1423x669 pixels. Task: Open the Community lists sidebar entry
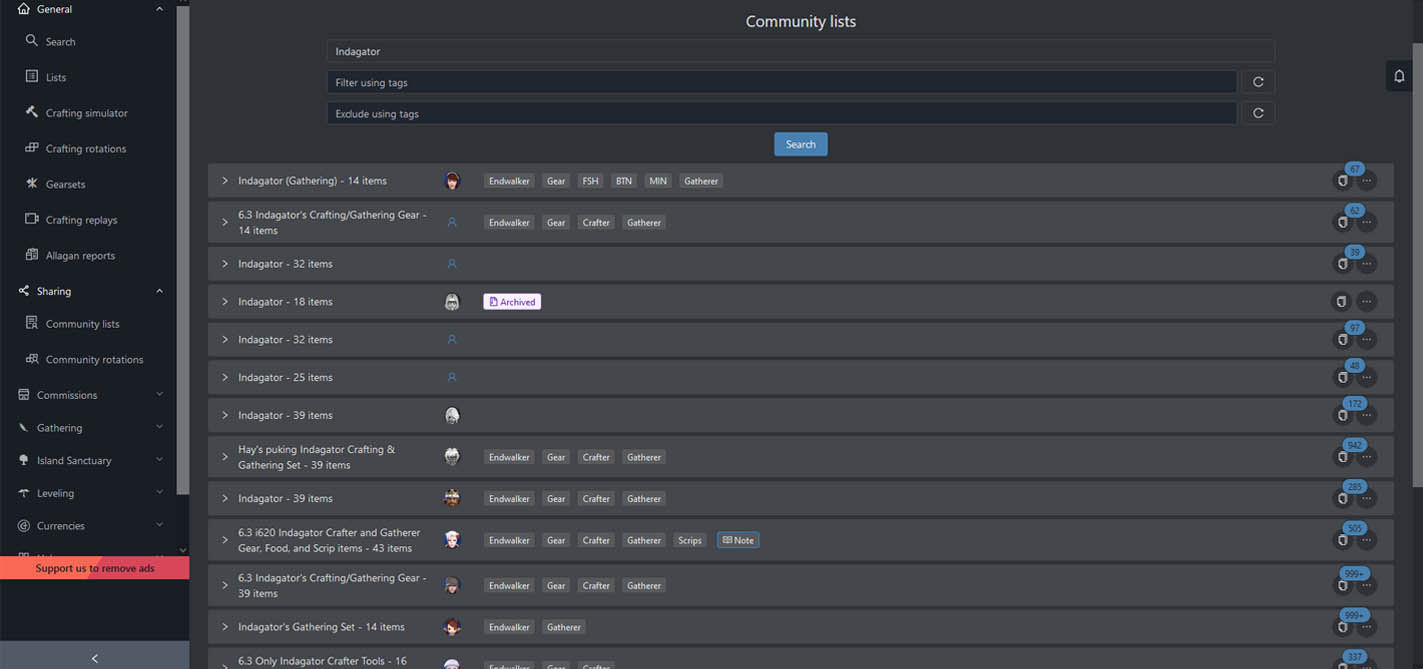coord(83,323)
